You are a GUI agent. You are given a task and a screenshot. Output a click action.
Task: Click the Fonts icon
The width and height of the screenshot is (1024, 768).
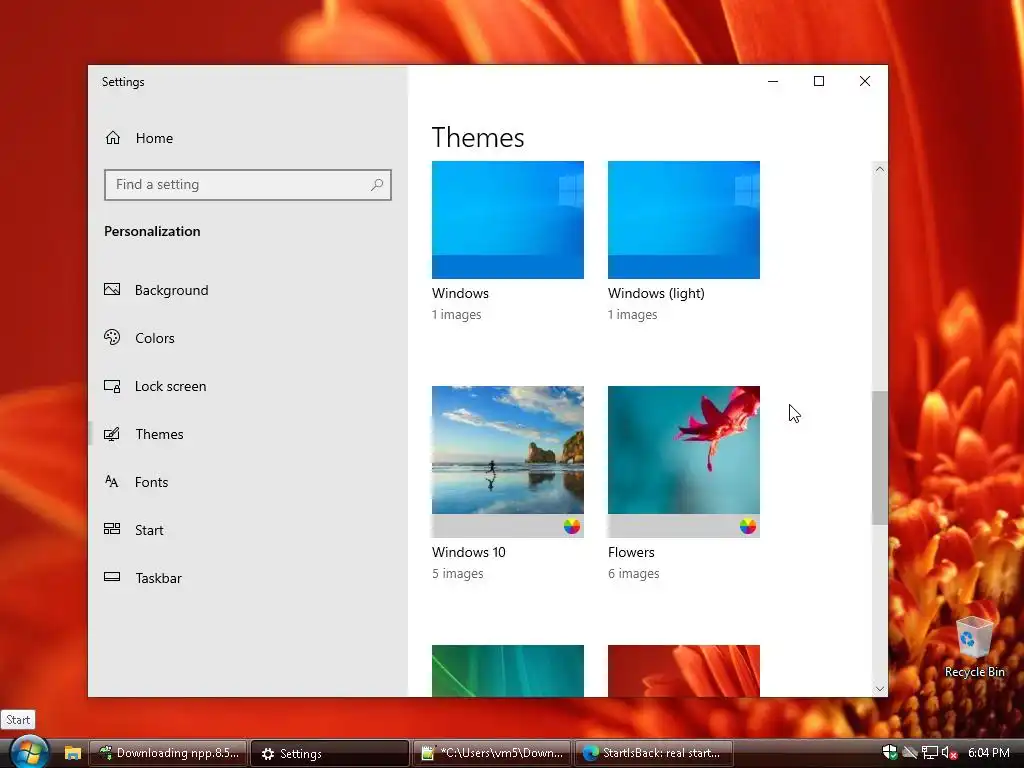click(112, 482)
